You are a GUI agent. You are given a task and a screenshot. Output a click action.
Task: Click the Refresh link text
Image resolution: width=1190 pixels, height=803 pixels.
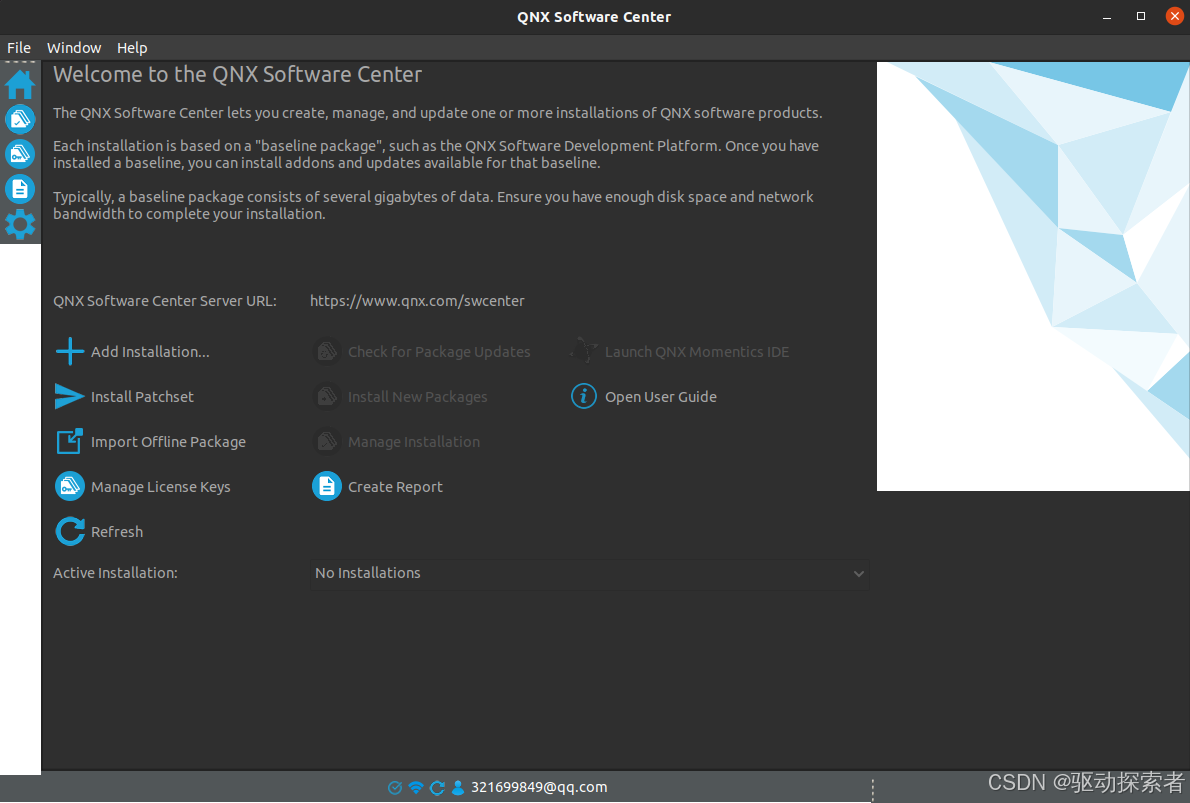point(117,531)
